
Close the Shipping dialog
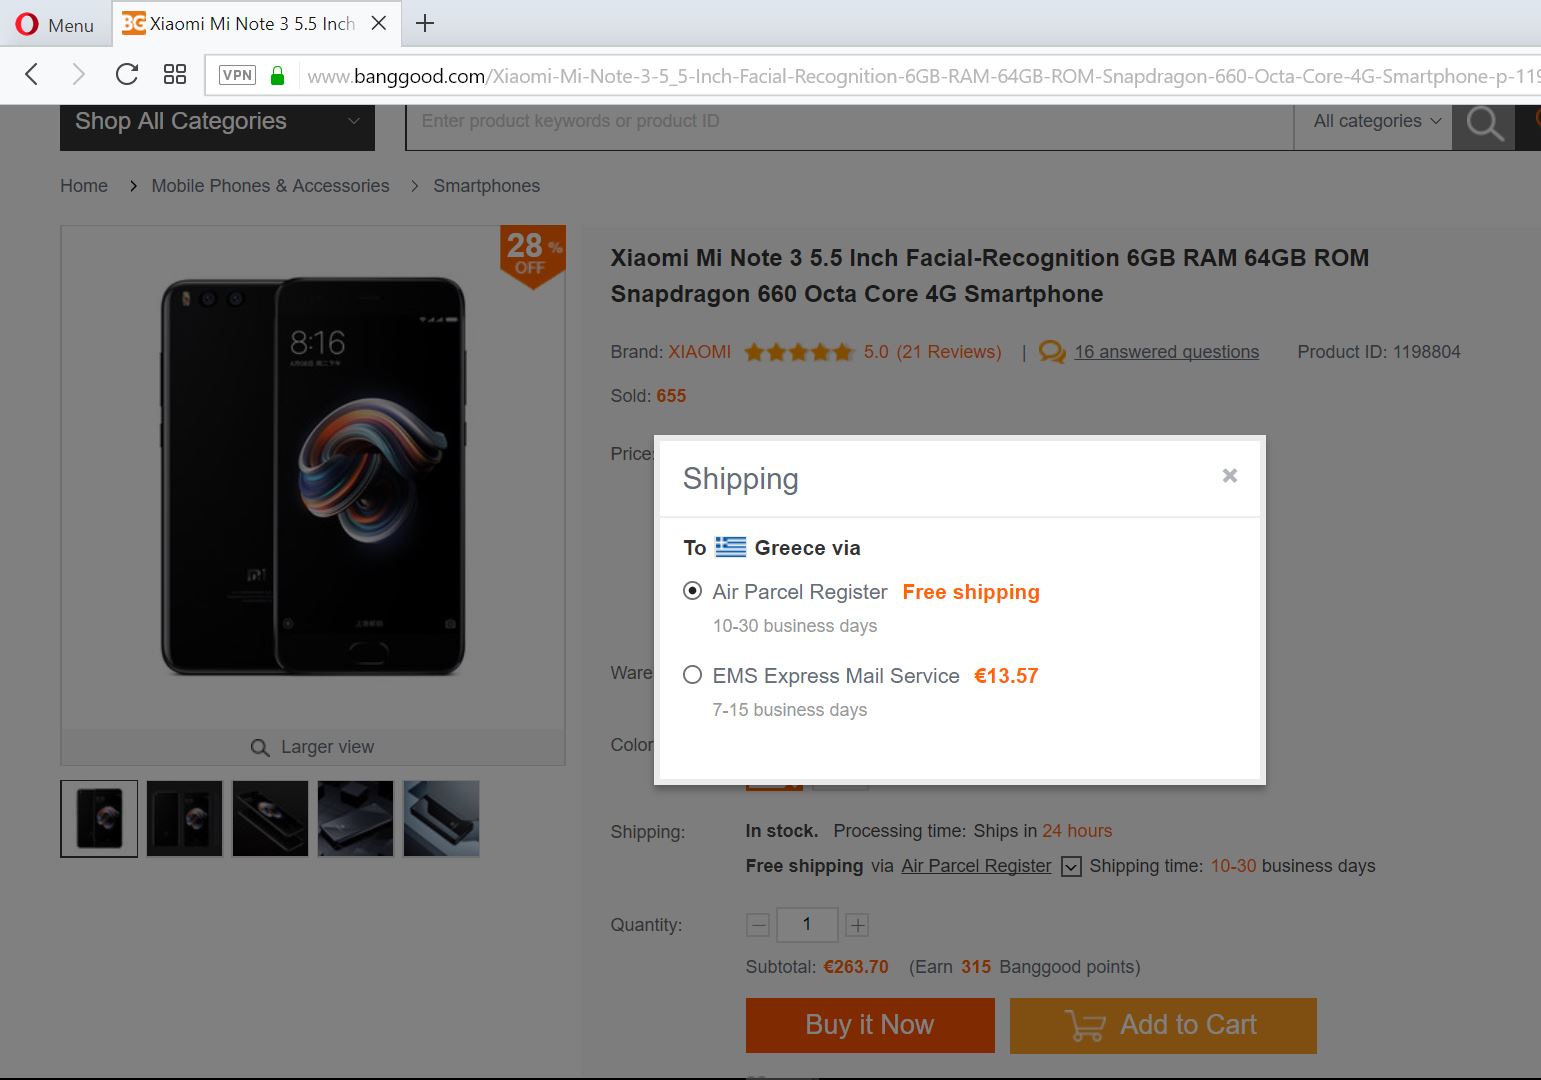1230,476
